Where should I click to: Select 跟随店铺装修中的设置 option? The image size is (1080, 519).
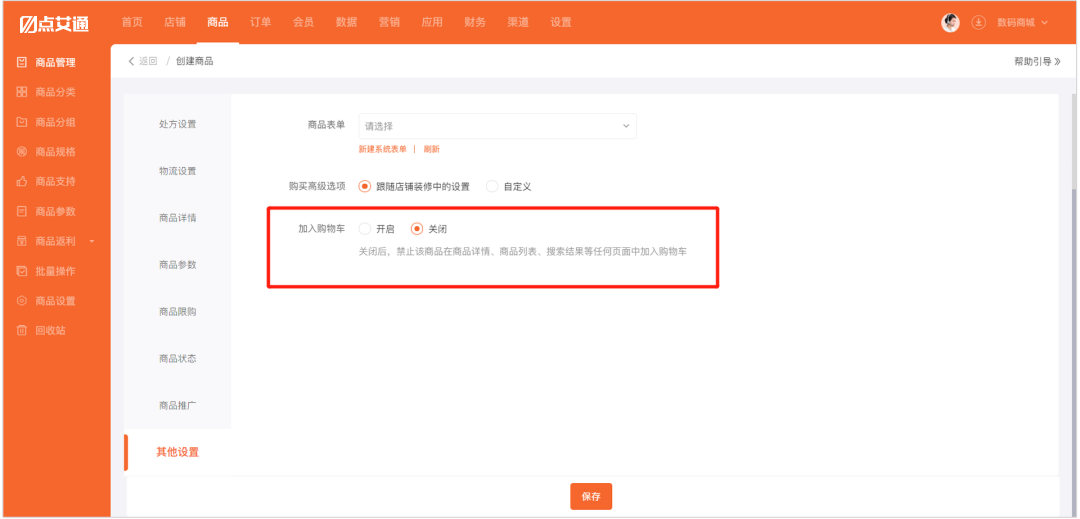(x=365, y=187)
